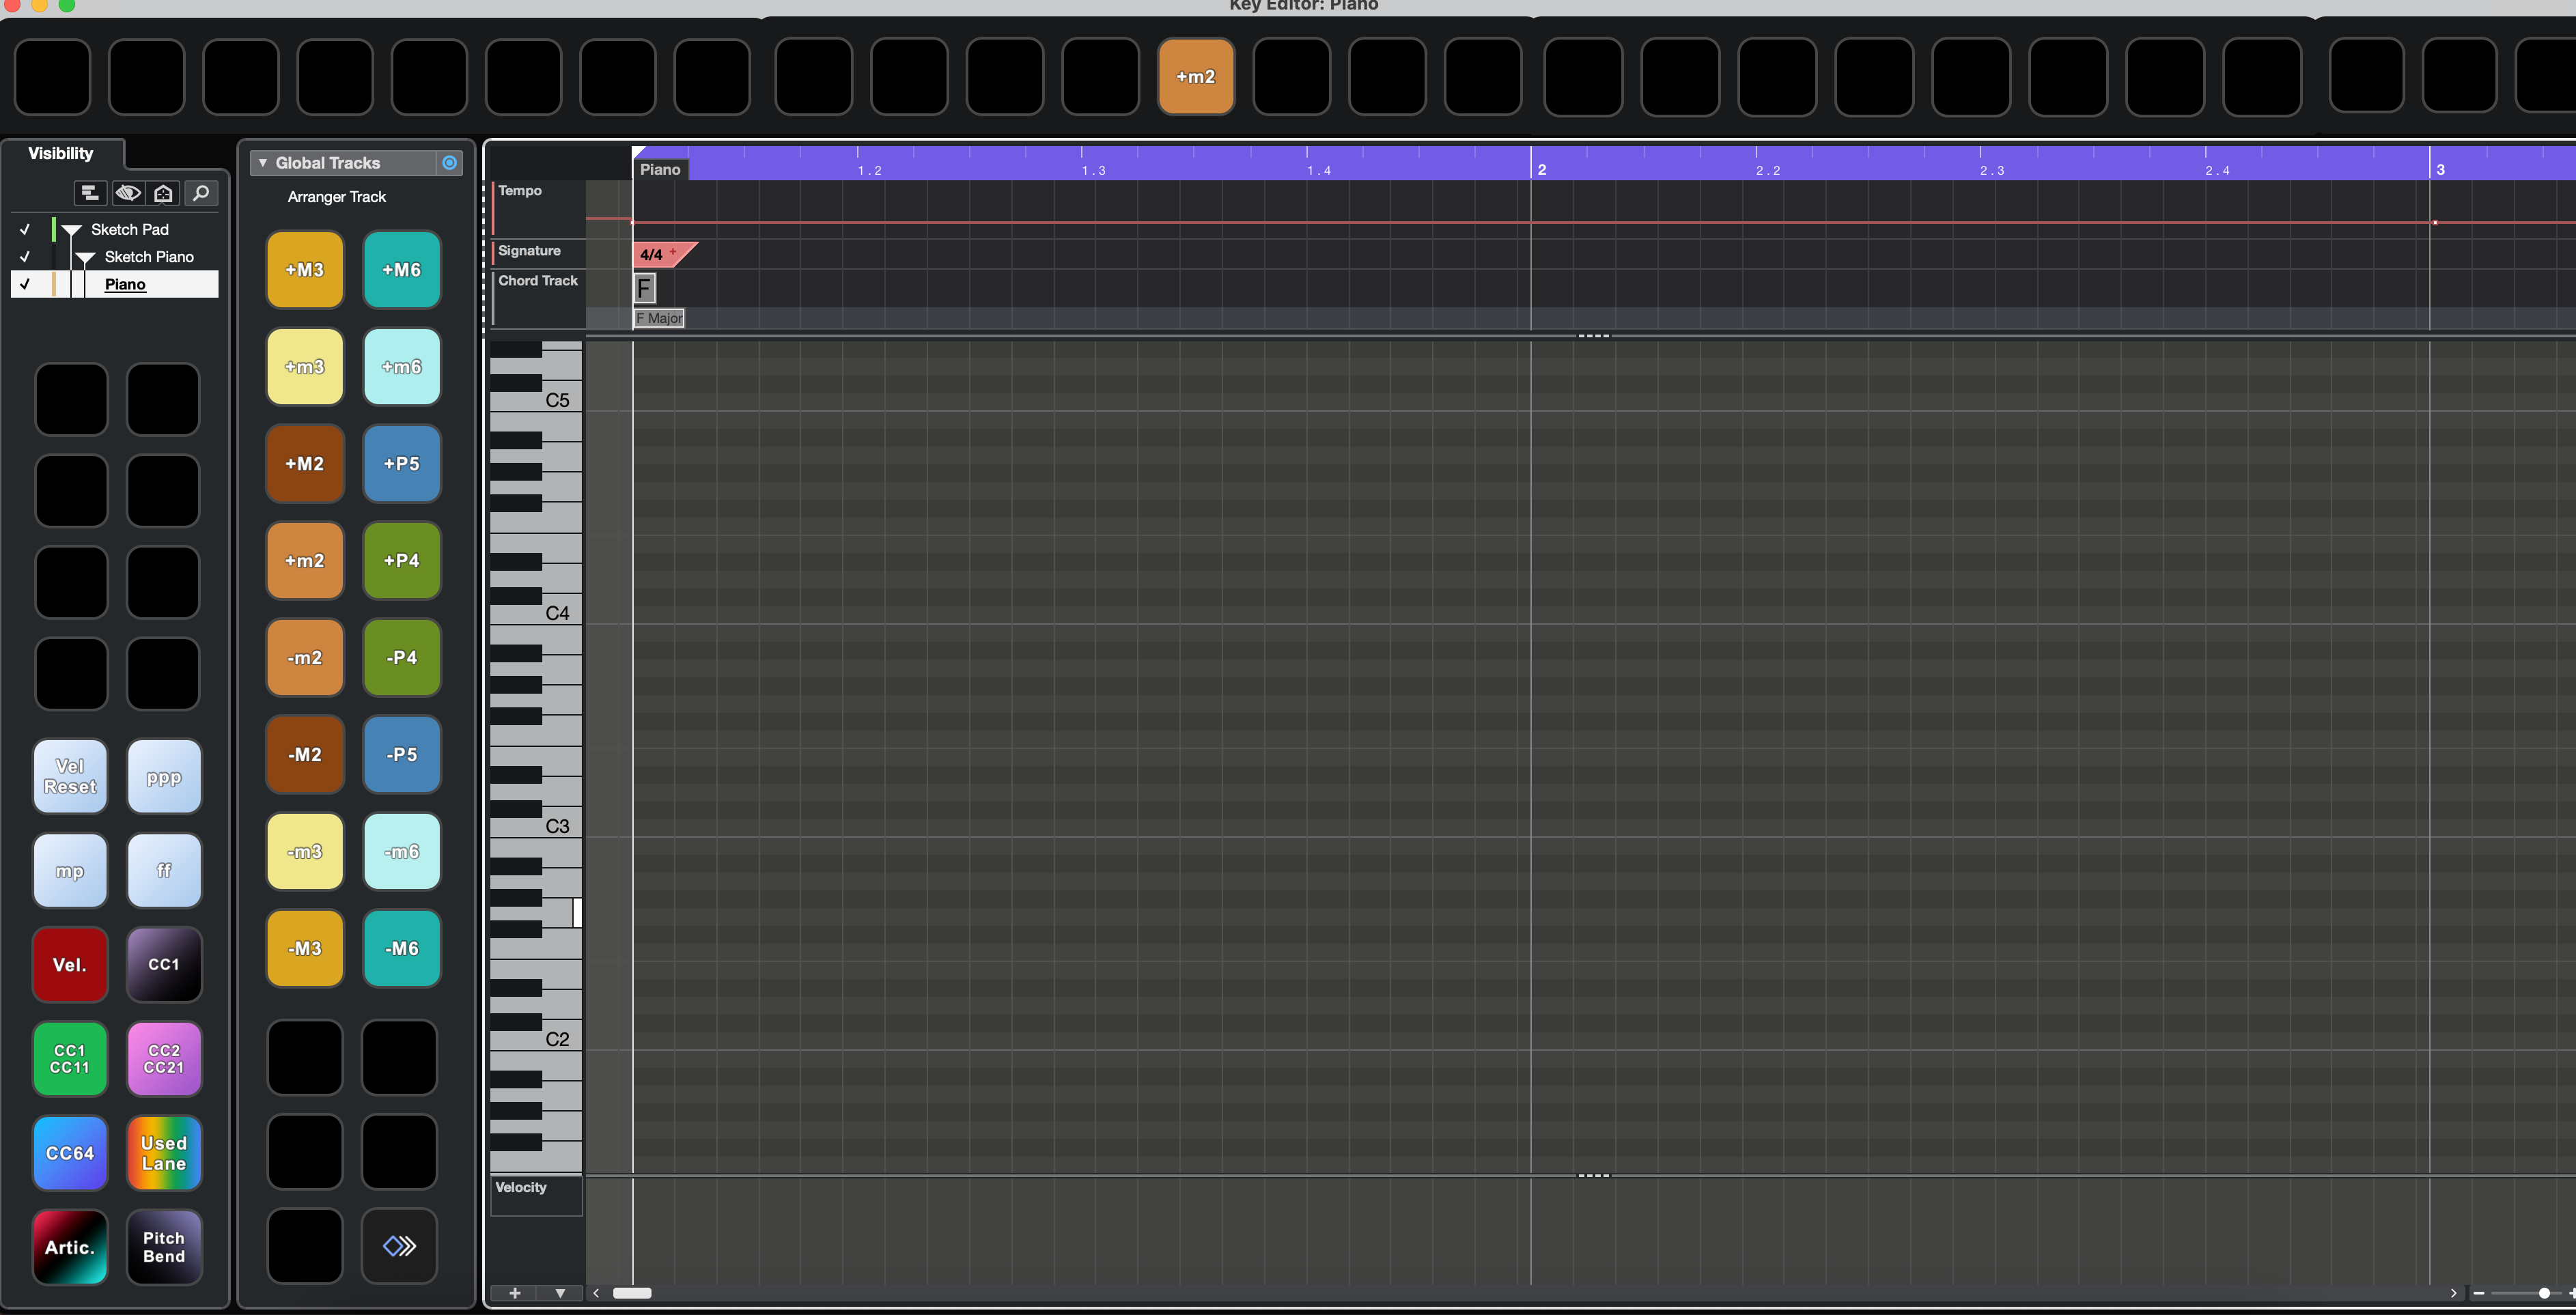Uncheck visibility checkmark for Sketch Pad

click(x=25, y=229)
